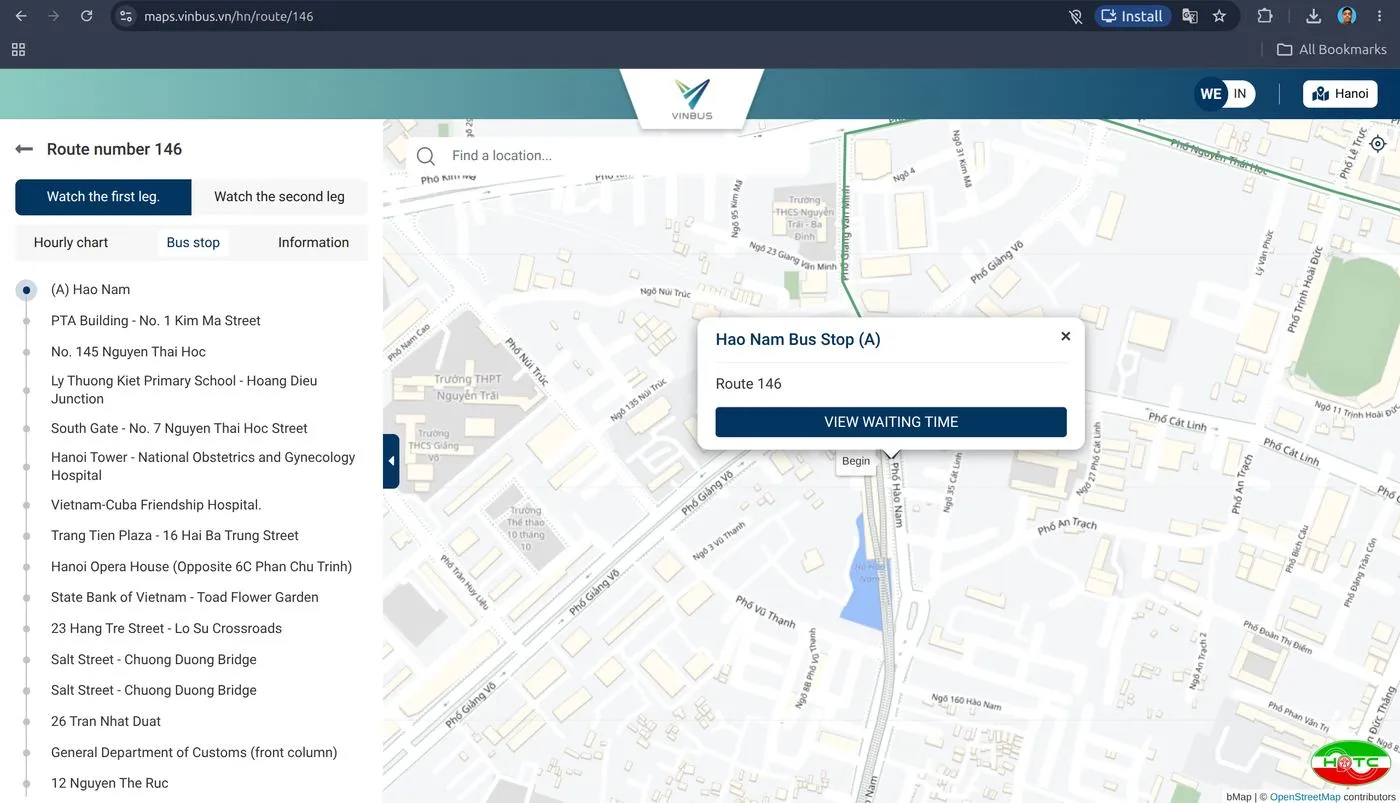Viewport: 1400px width, 803px height.
Task: Click VIEW WAITING TIME button
Action: 891,422
